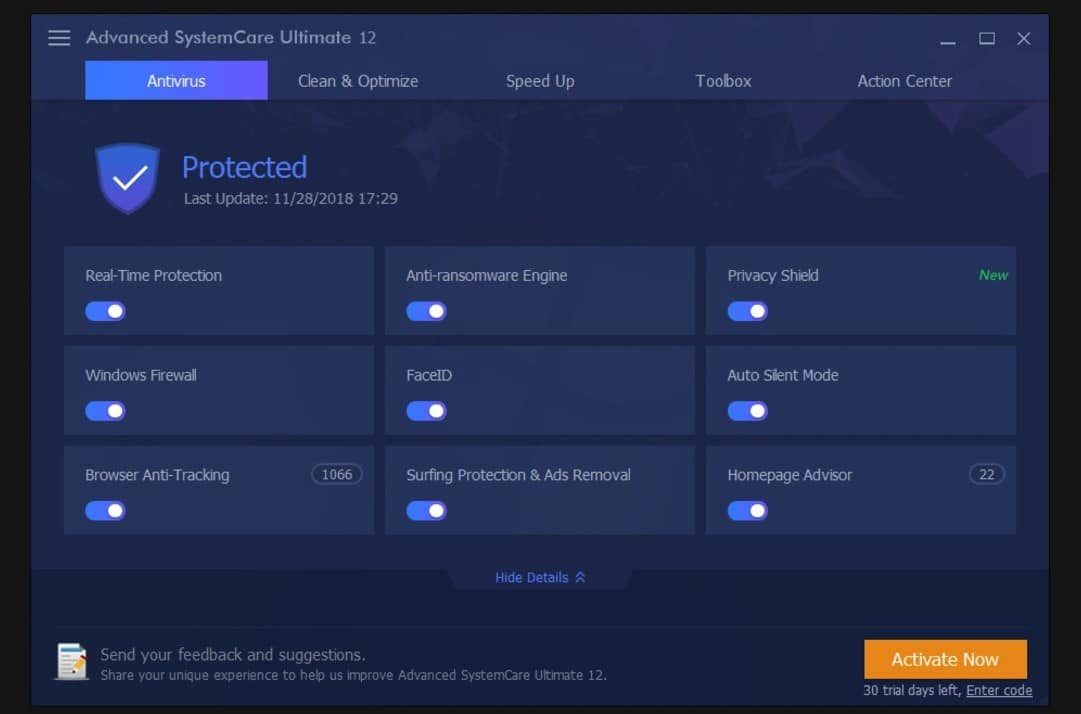This screenshot has height=714, width=1081.
Task: Disable Browser Anti-Tracking
Action: (x=105, y=511)
